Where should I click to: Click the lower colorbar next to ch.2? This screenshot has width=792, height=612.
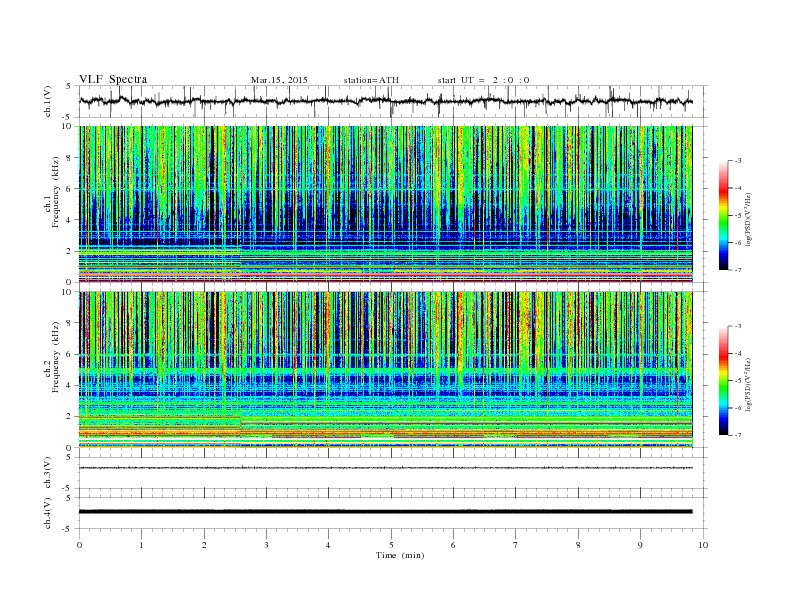pos(724,380)
